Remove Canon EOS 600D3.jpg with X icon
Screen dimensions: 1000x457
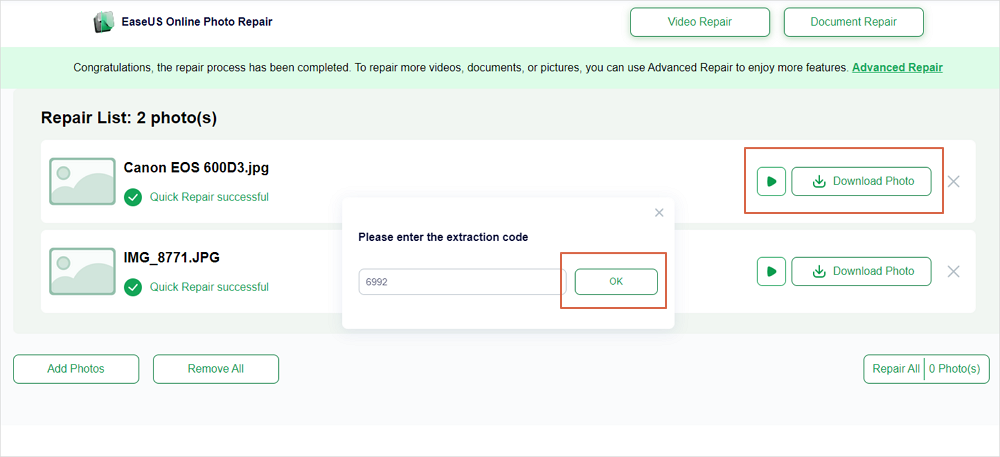[x=954, y=182]
